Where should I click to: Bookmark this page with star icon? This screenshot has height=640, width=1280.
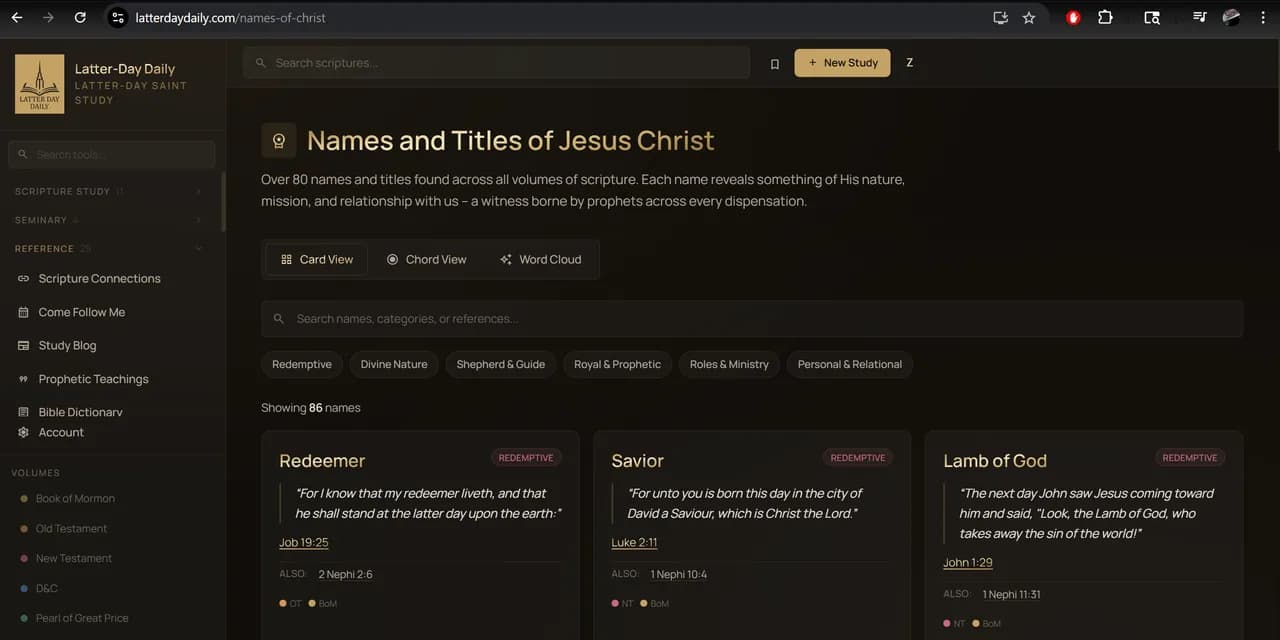click(x=1029, y=17)
